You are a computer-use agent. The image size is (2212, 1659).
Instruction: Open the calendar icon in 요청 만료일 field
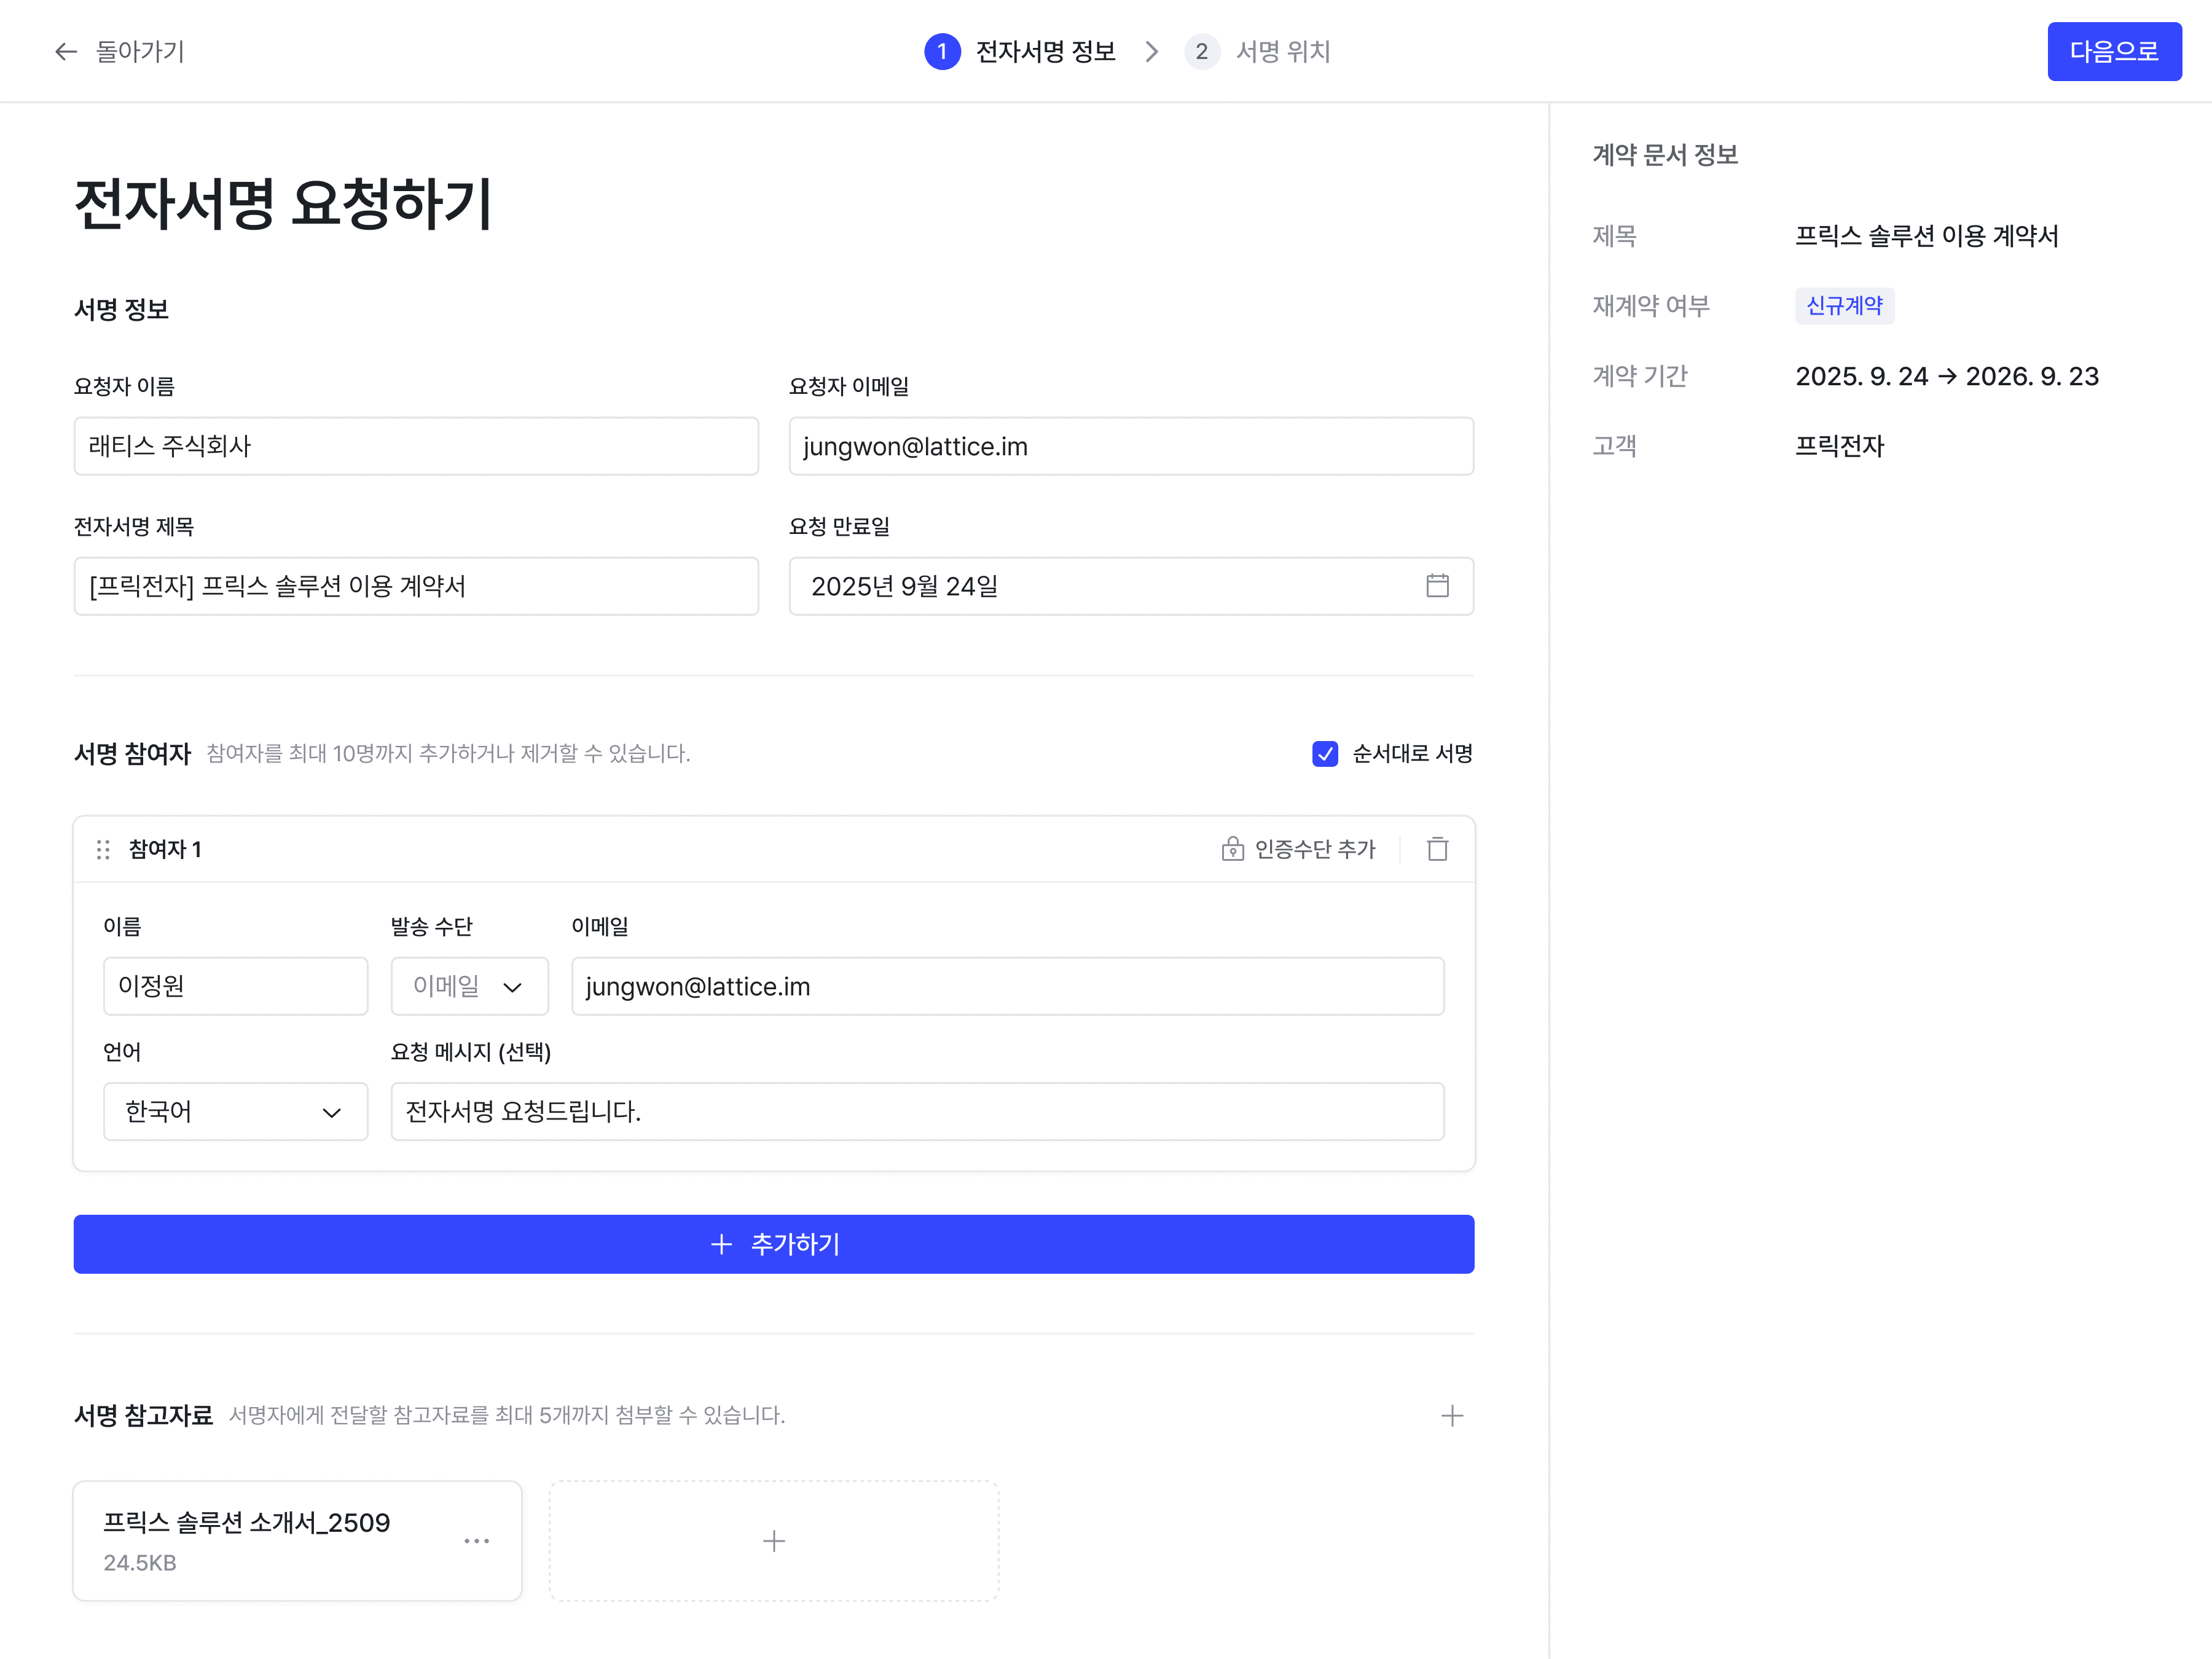pos(1437,586)
